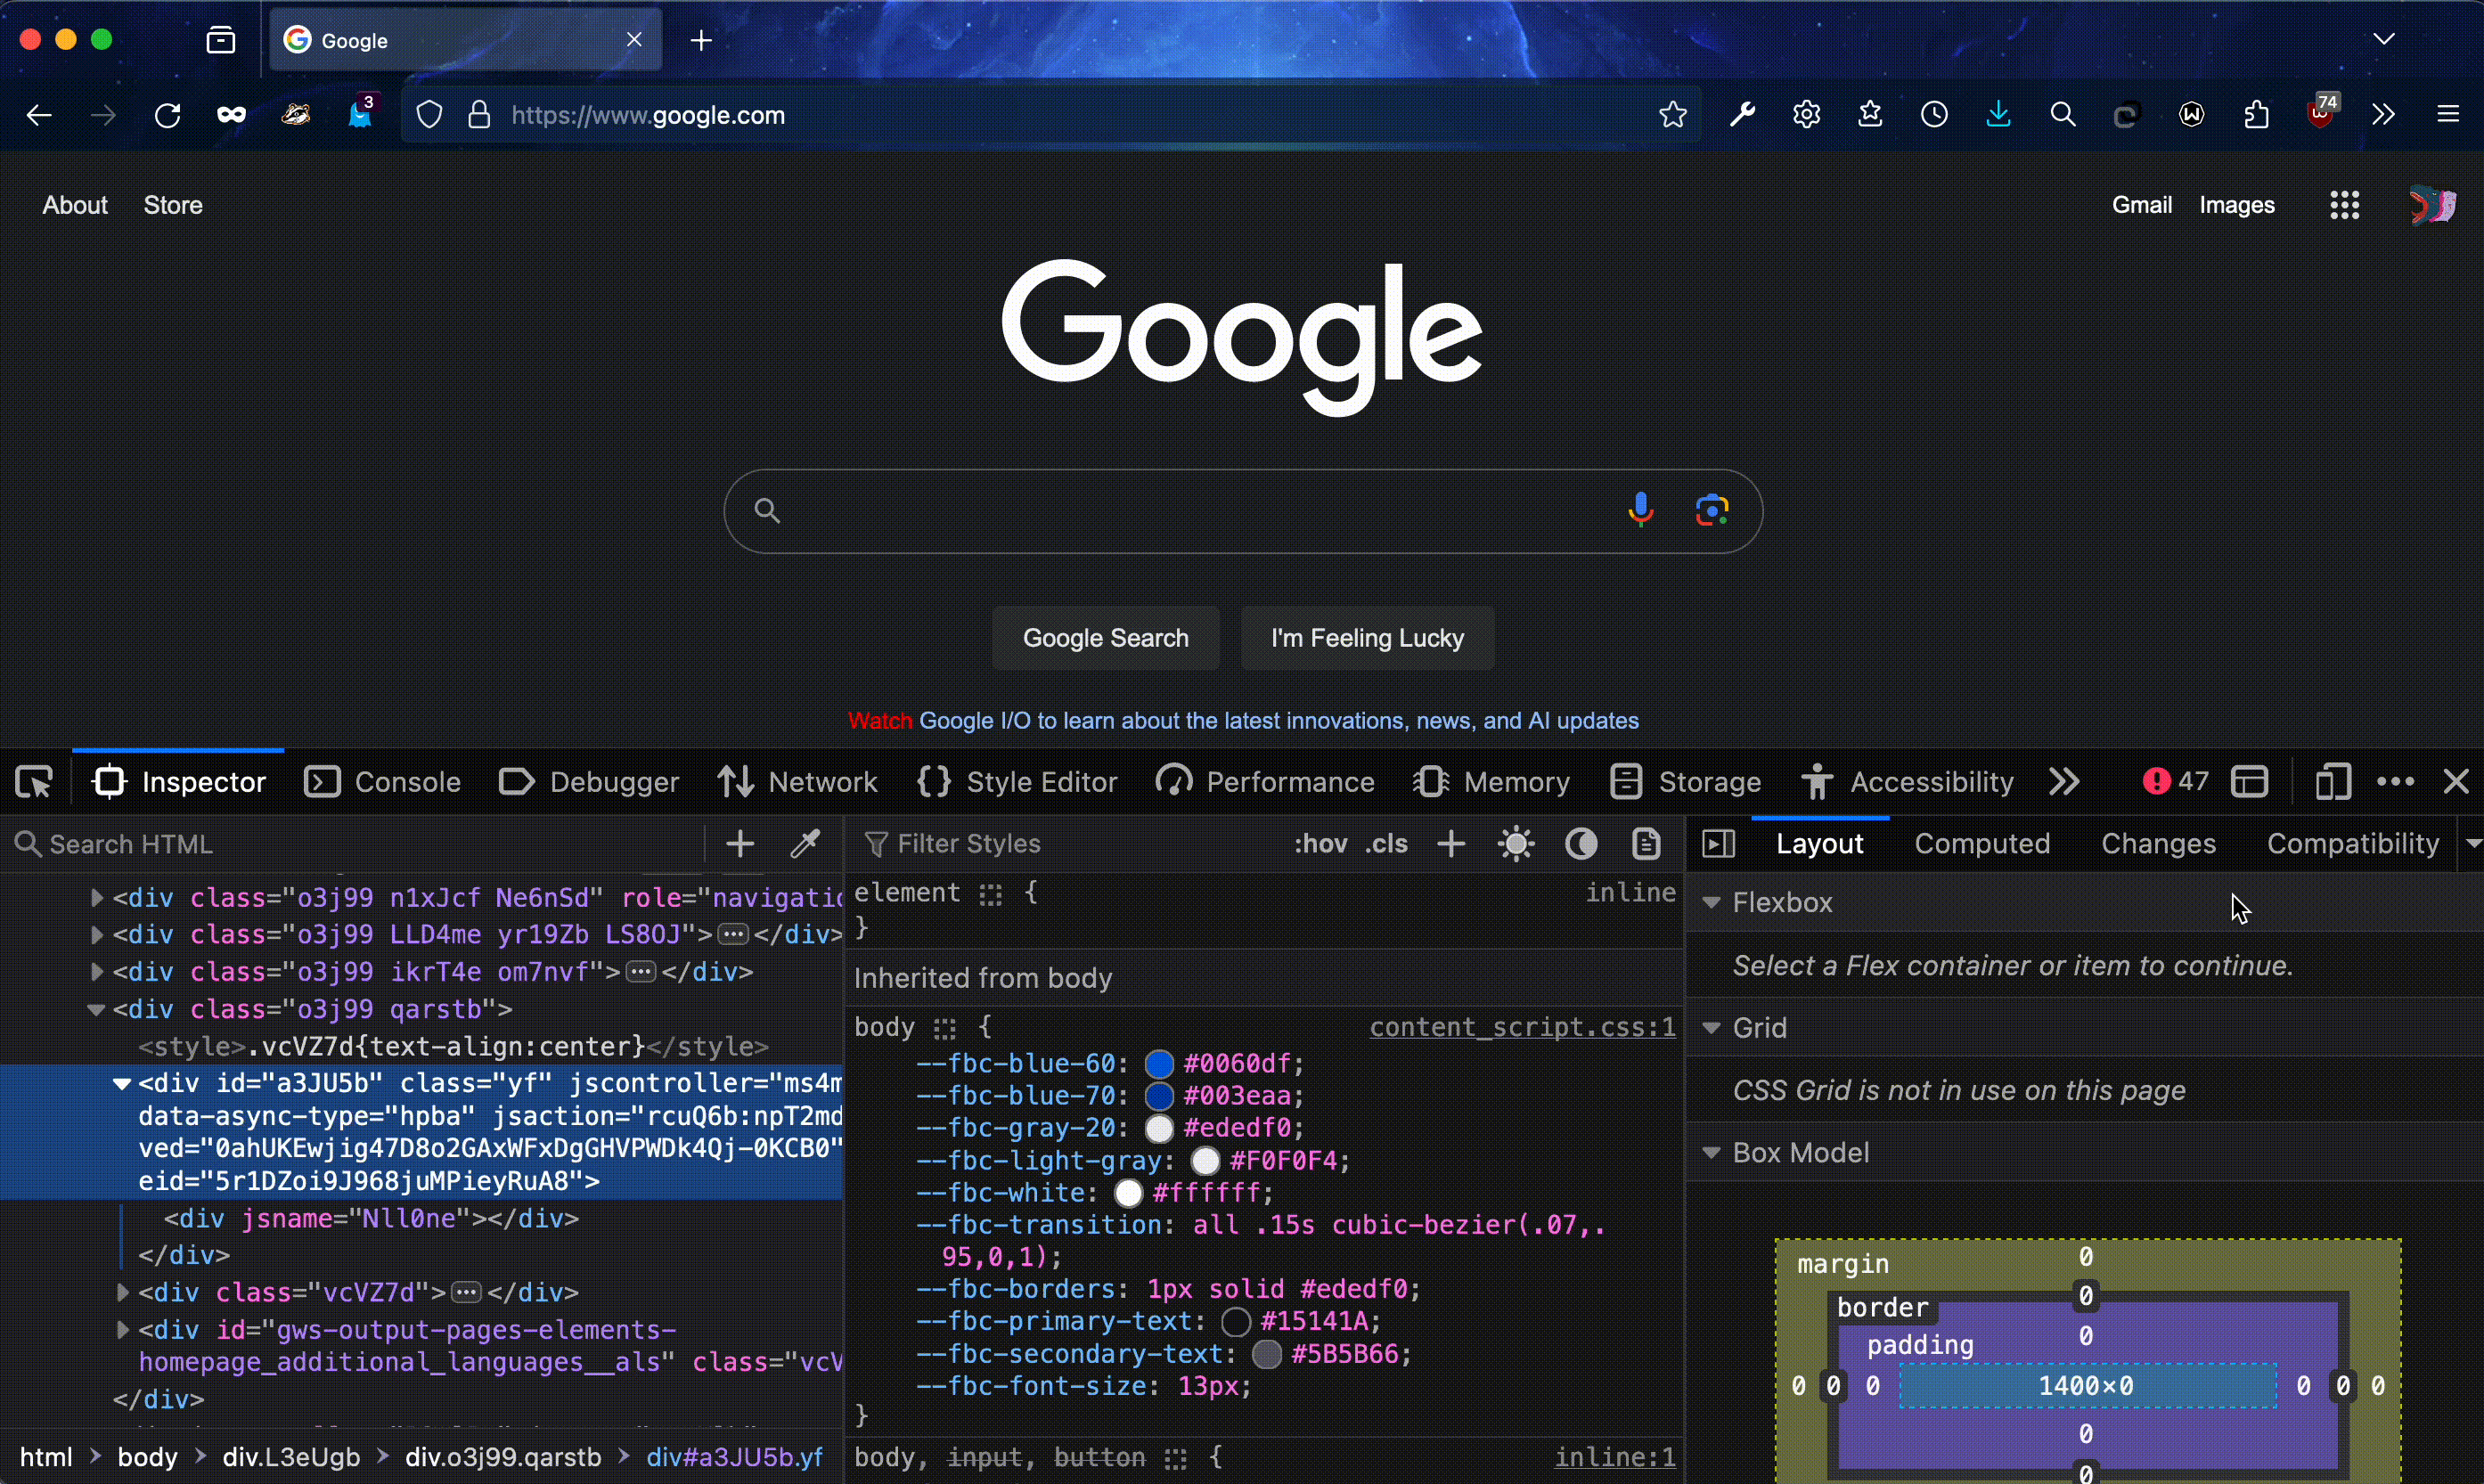Image resolution: width=2484 pixels, height=1484 pixels.
Task: Open the extensions puzzle icon
Action: 2256,115
